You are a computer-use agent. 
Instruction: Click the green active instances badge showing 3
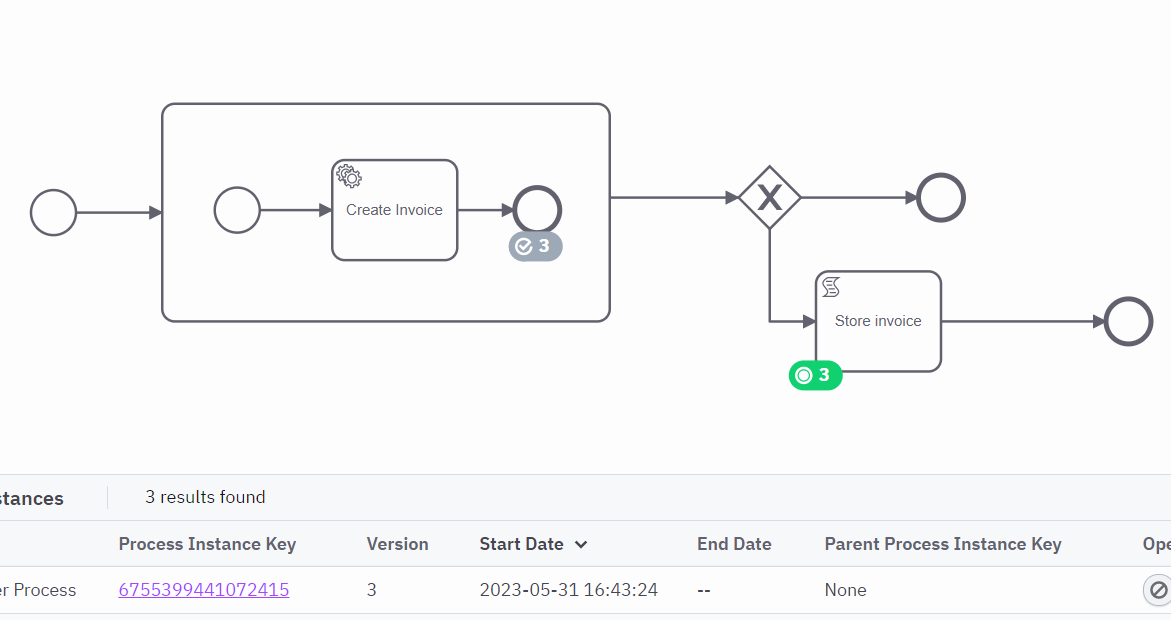(816, 375)
